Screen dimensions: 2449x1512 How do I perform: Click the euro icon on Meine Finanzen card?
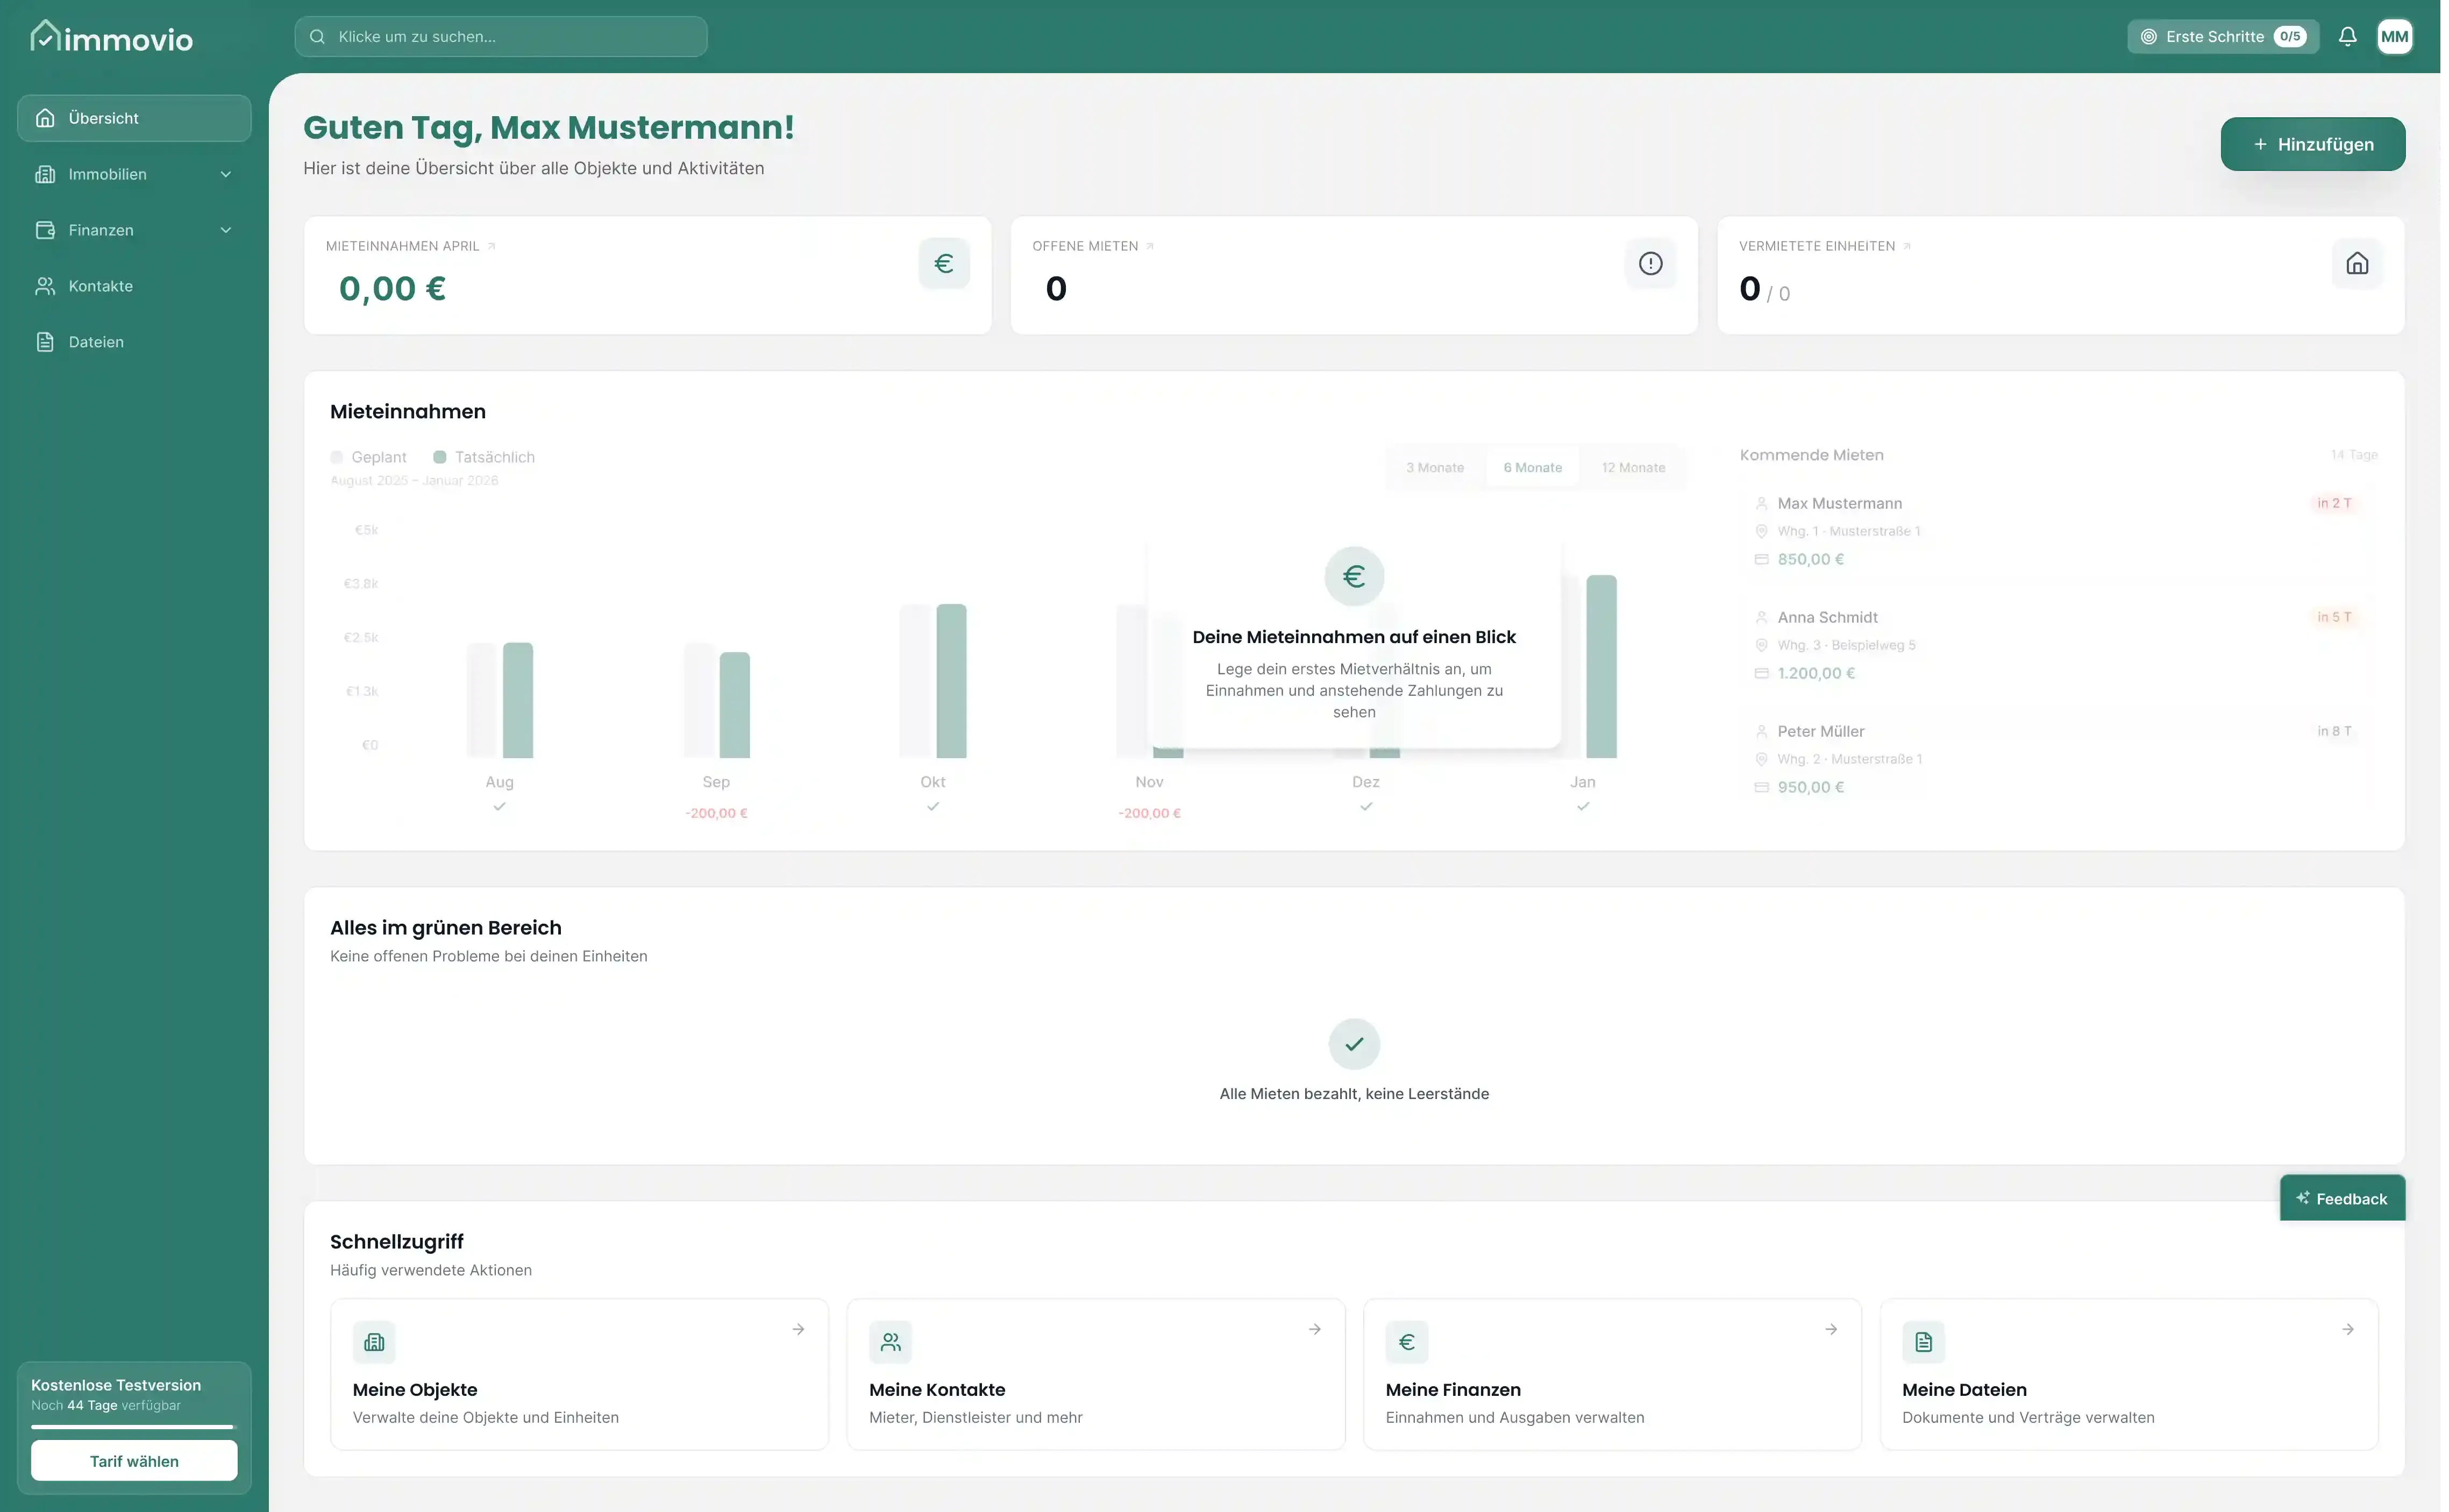[x=1406, y=1342]
